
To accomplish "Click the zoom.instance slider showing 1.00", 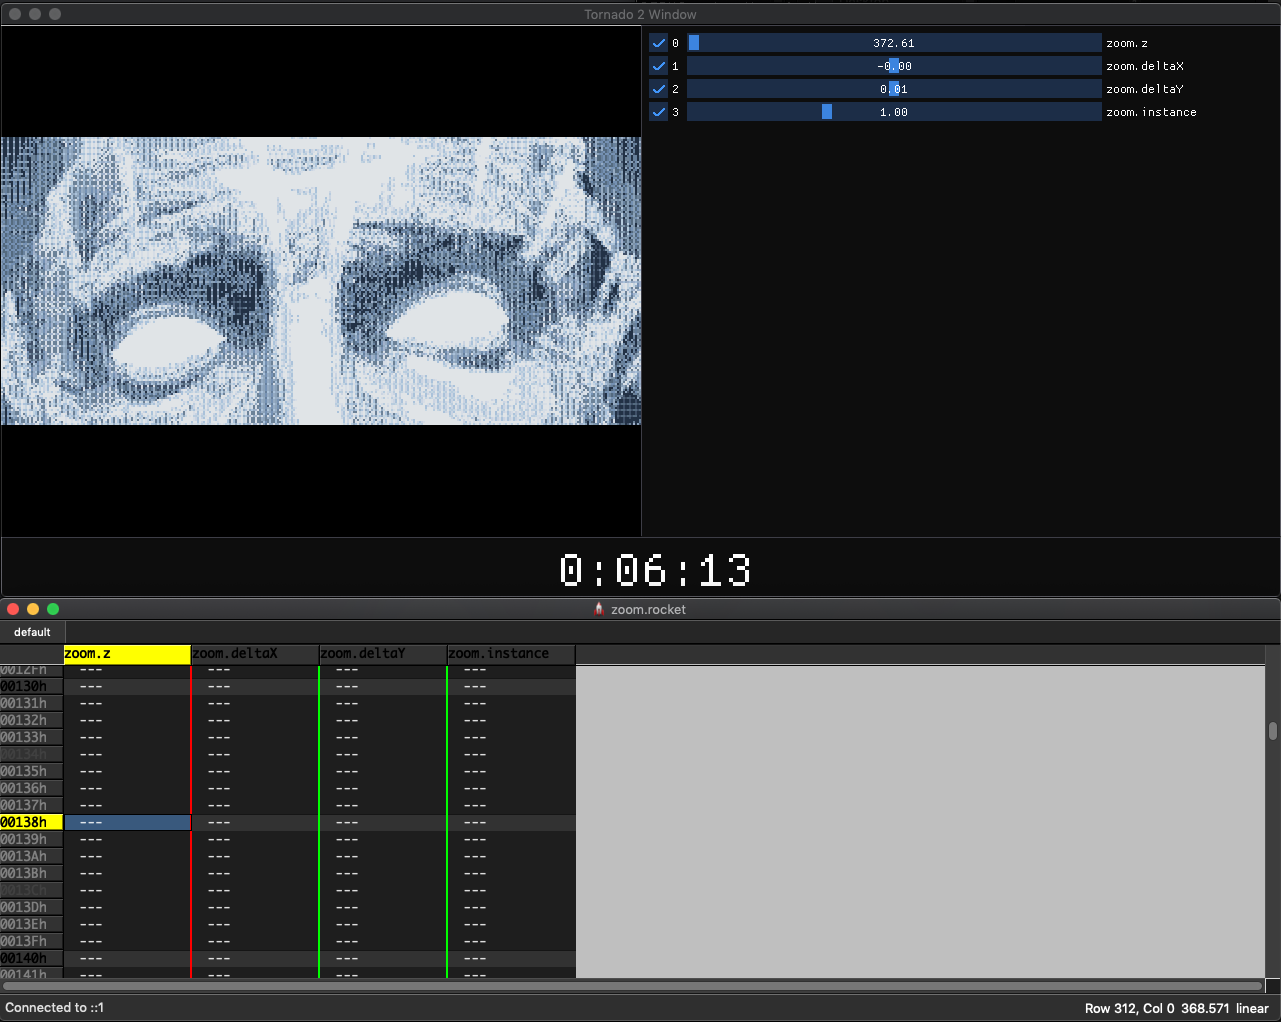I will [x=894, y=112].
